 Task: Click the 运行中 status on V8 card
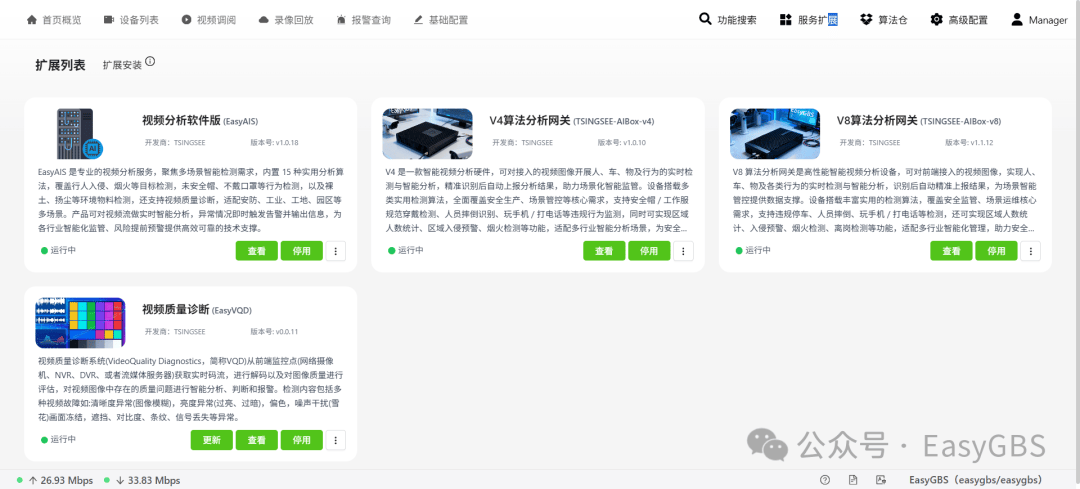click(x=753, y=250)
